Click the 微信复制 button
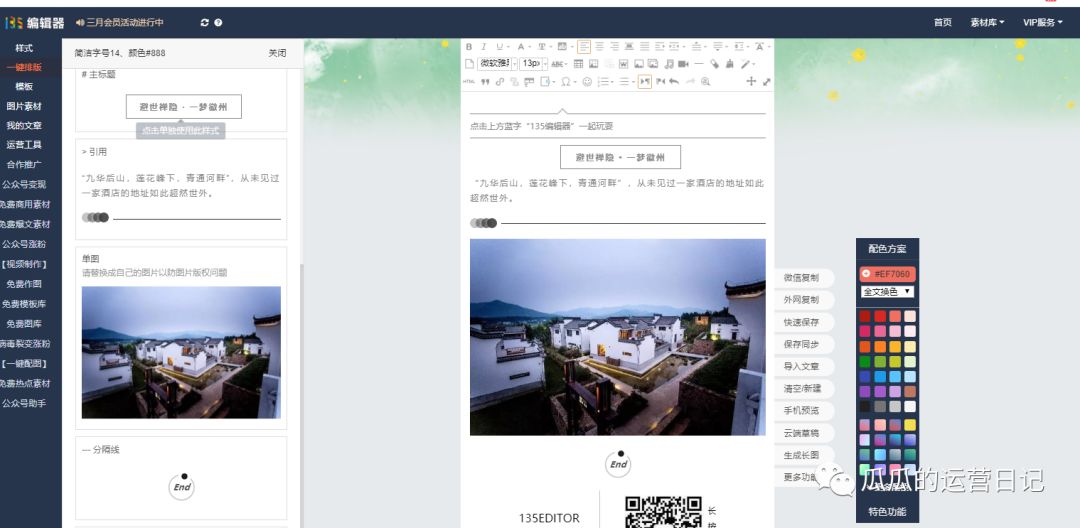1080x528 pixels. coord(801,278)
